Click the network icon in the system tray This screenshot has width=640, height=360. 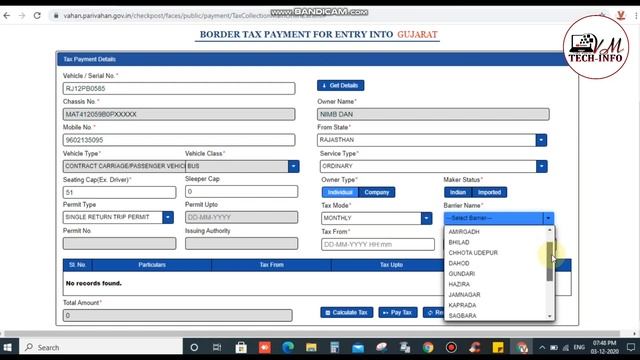coord(566,348)
